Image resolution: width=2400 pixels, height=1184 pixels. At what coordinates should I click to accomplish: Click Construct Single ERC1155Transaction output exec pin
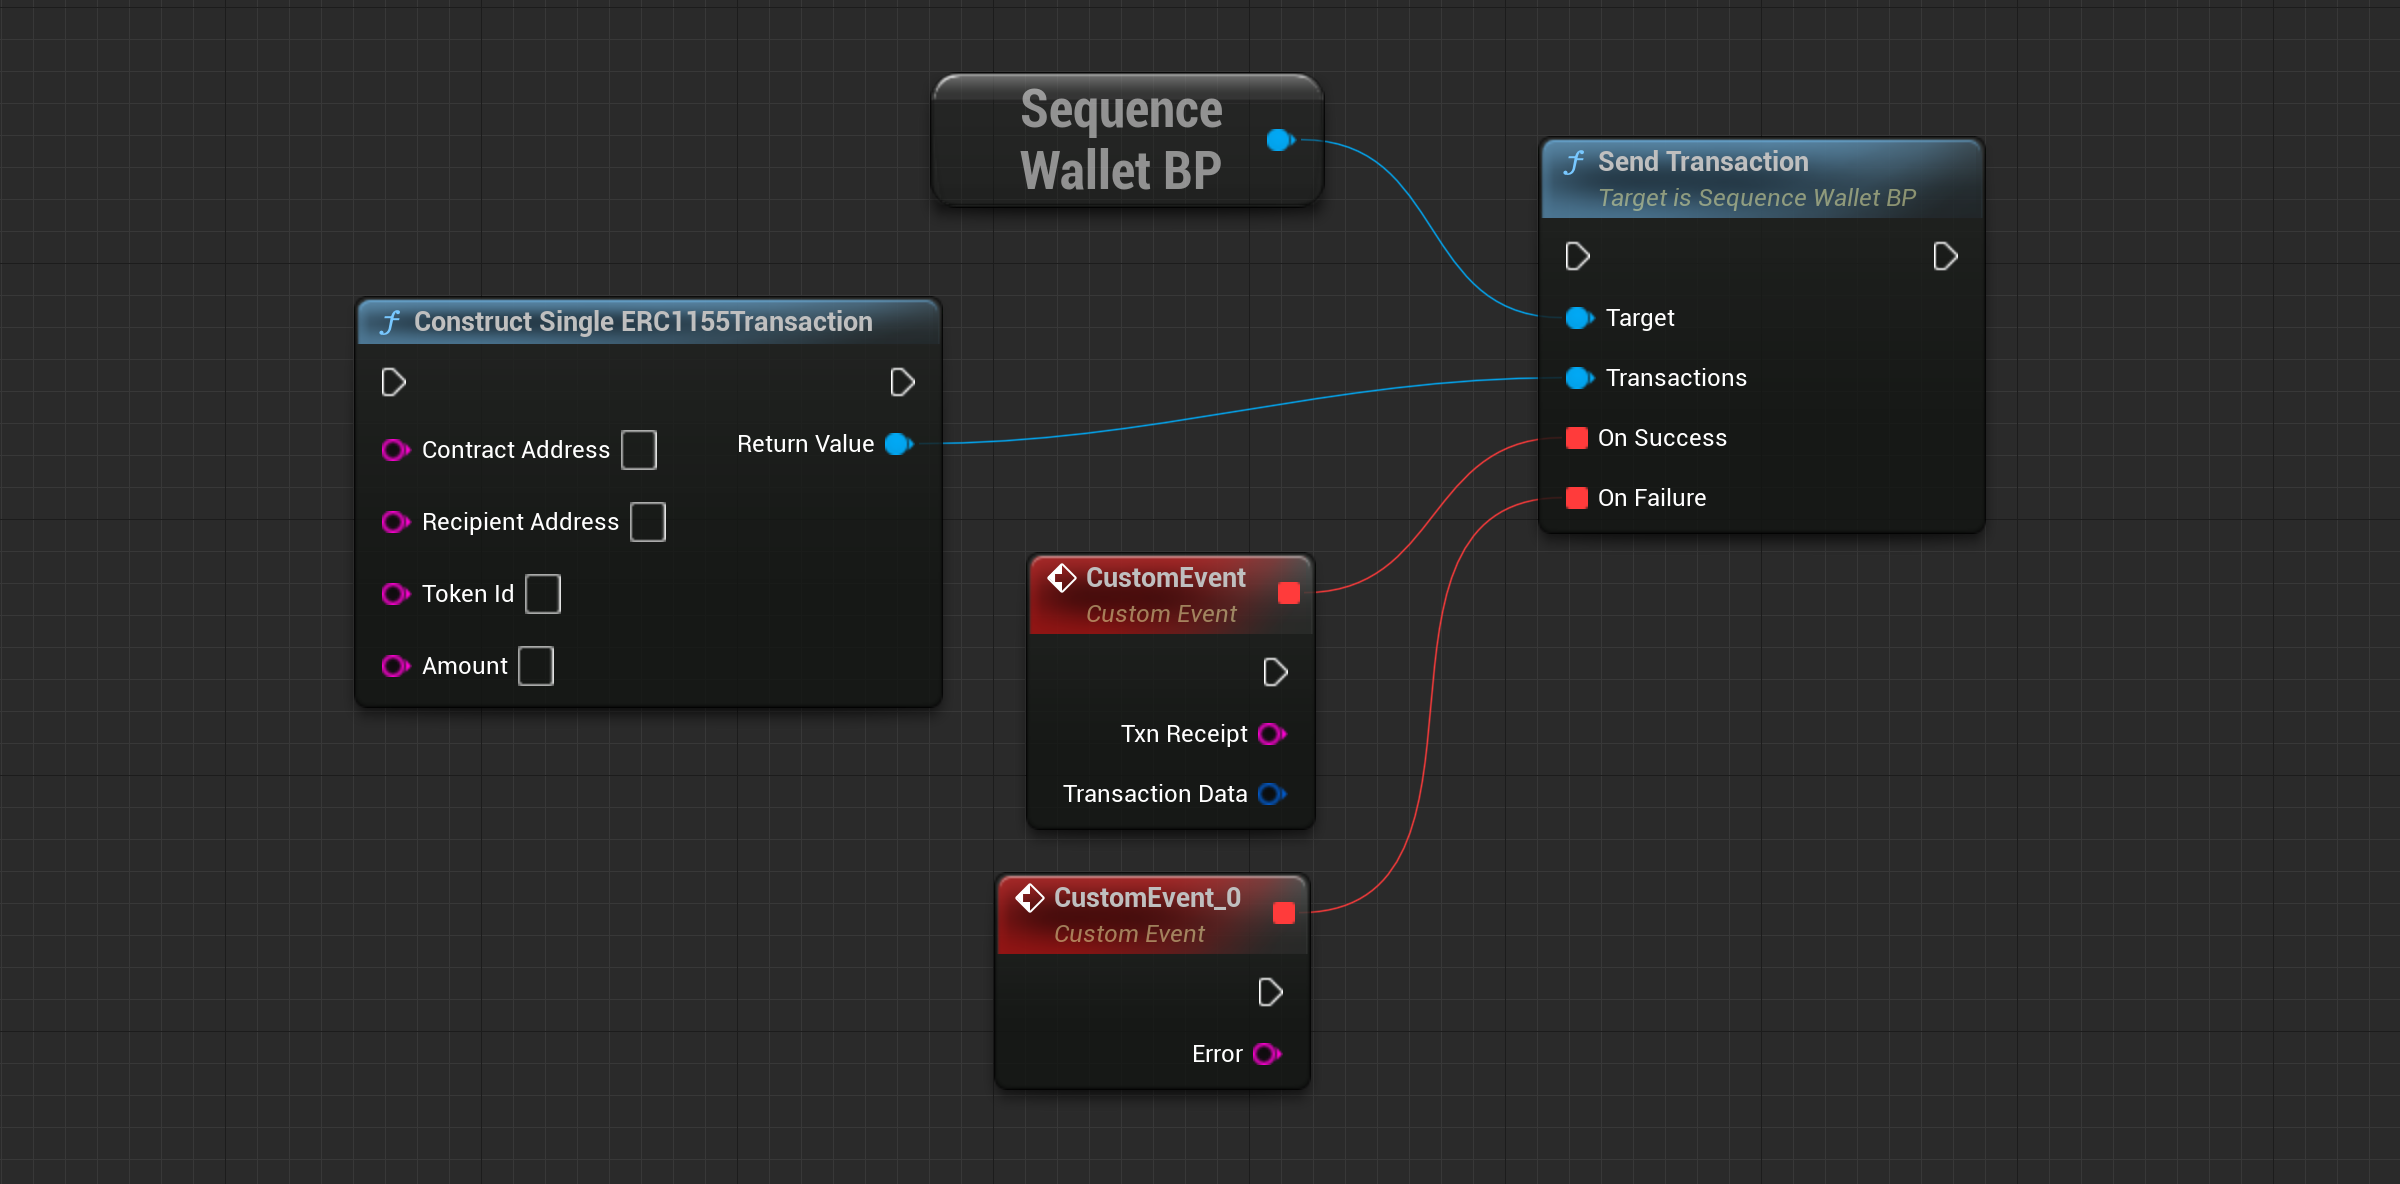(x=902, y=382)
